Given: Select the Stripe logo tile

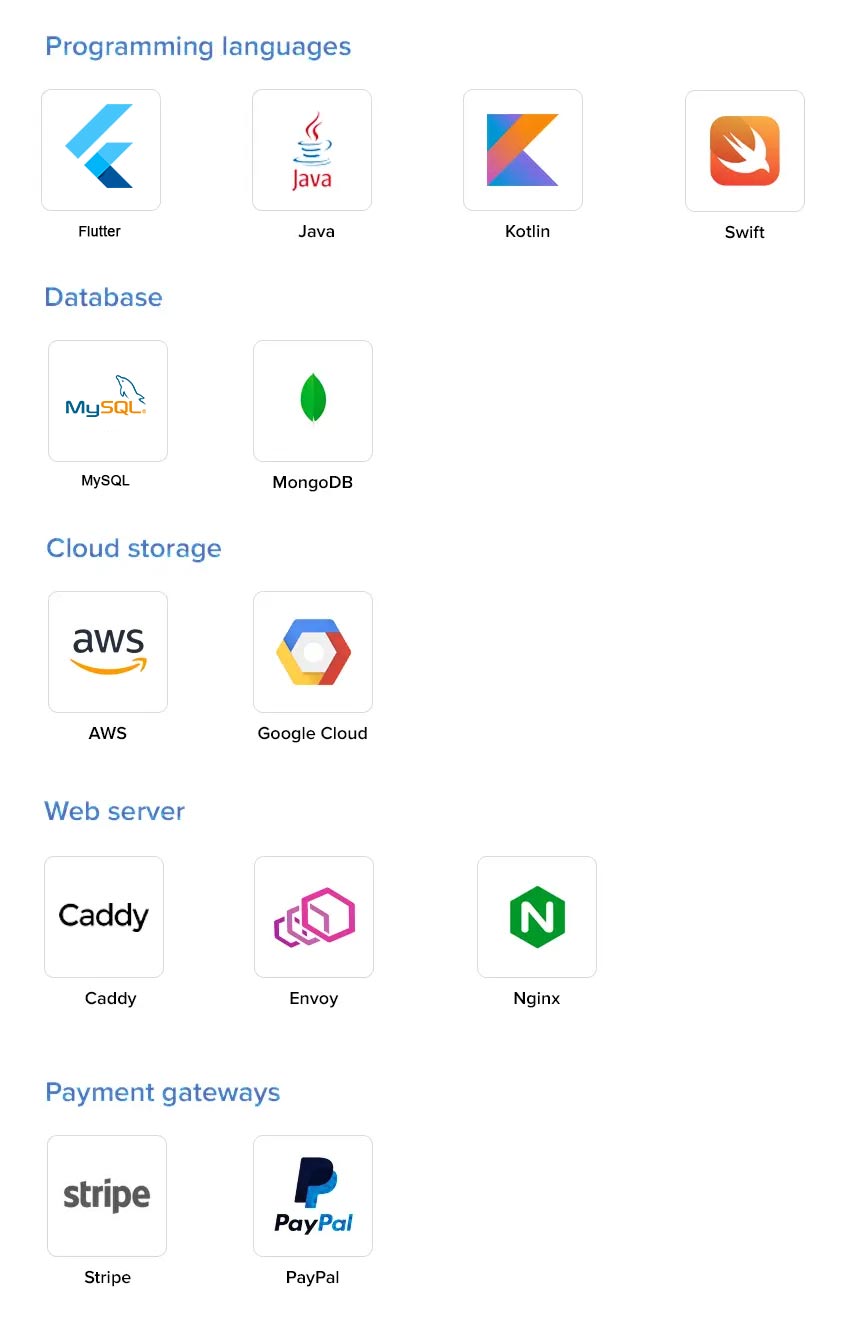Looking at the screenshot, I should click(107, 1196).
